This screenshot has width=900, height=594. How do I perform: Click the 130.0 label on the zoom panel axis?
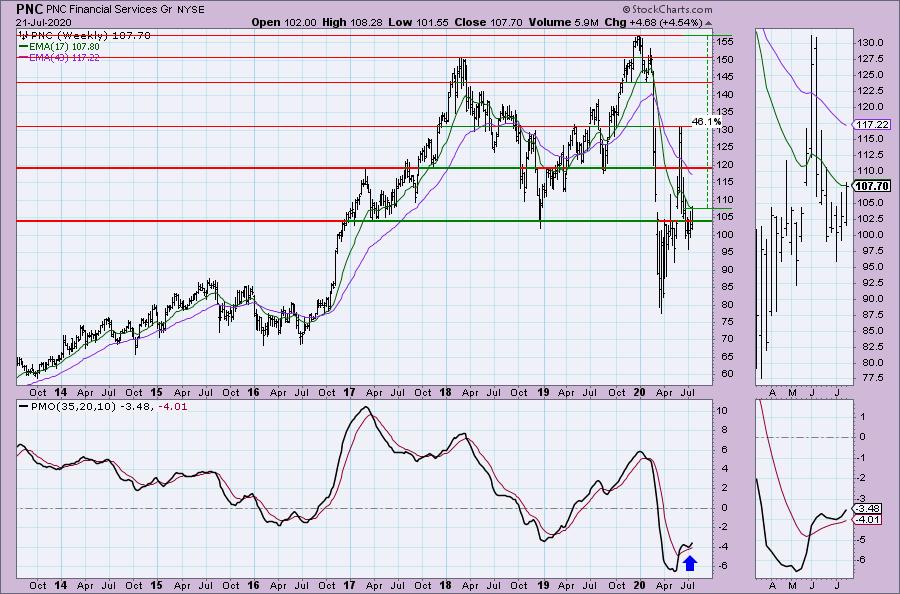[870, 43]
